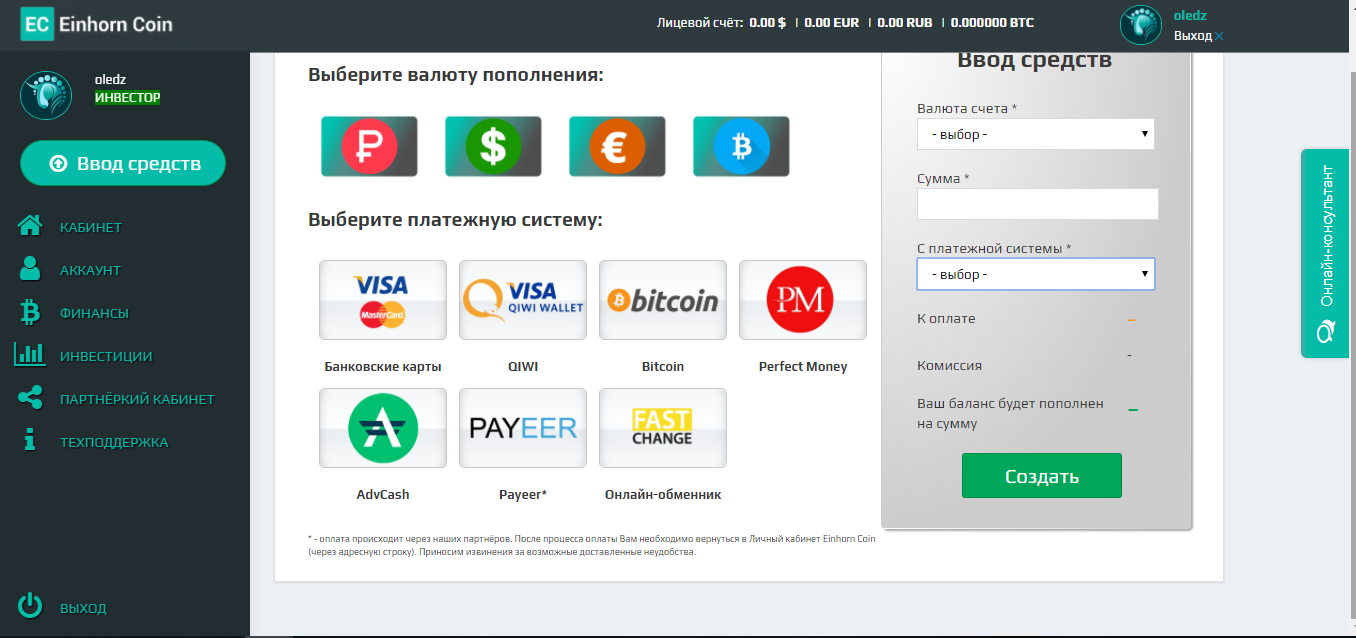Click the bitcoin icon beside ФИНАНСЫ
The image size is (1356, 638).
point(30,313)
